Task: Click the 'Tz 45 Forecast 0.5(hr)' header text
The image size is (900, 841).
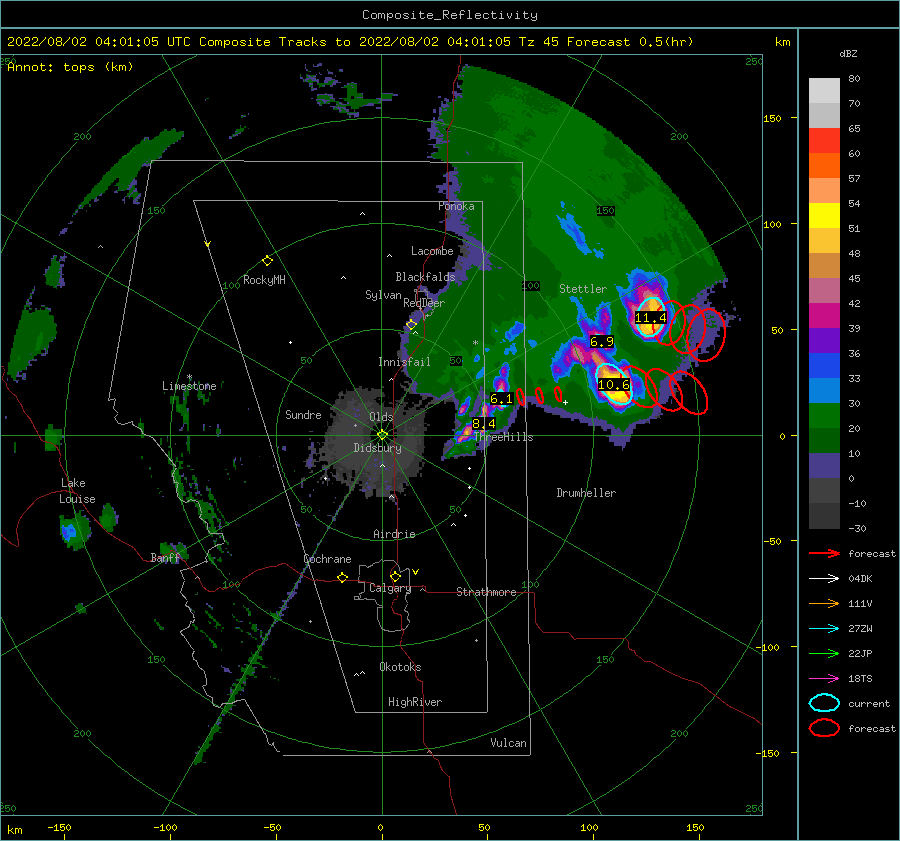Action: 606,42
